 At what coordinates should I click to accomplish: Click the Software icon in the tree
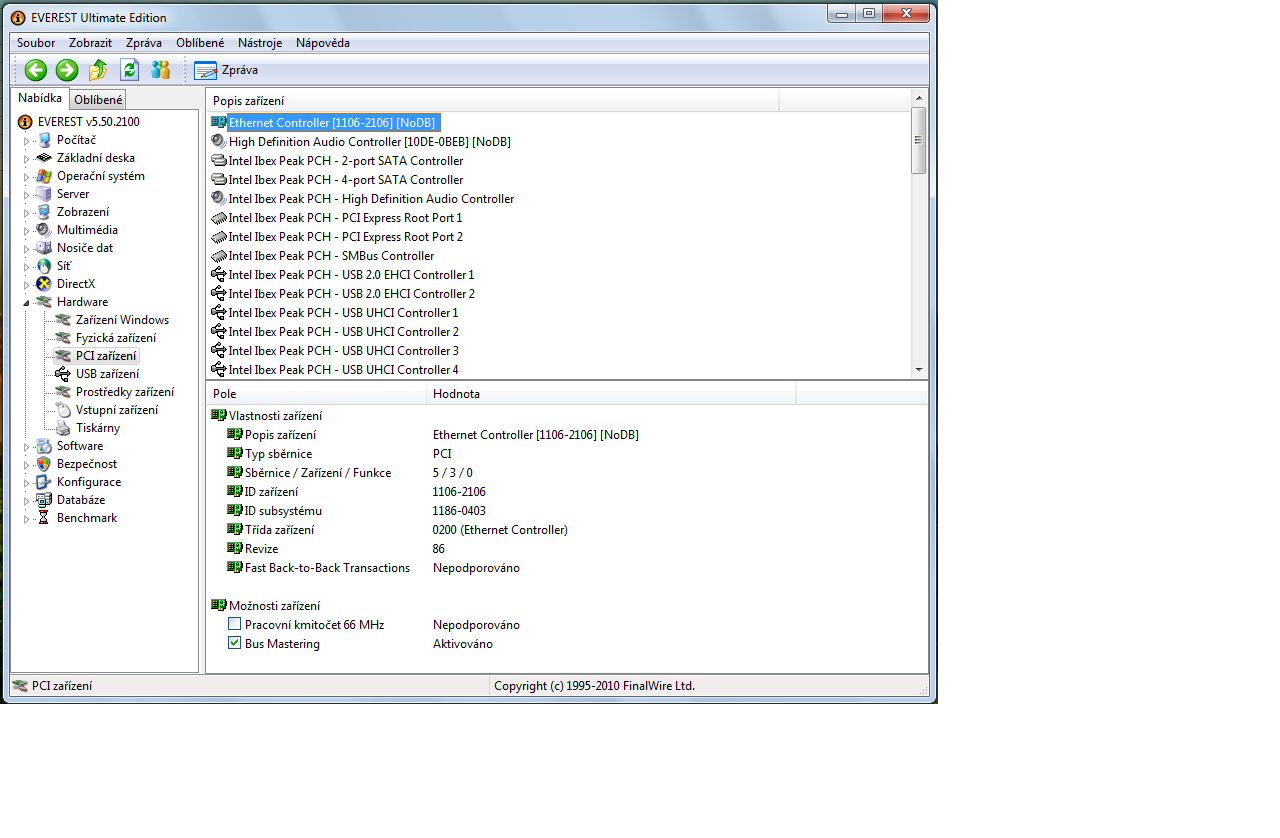(x=44, y=446)
